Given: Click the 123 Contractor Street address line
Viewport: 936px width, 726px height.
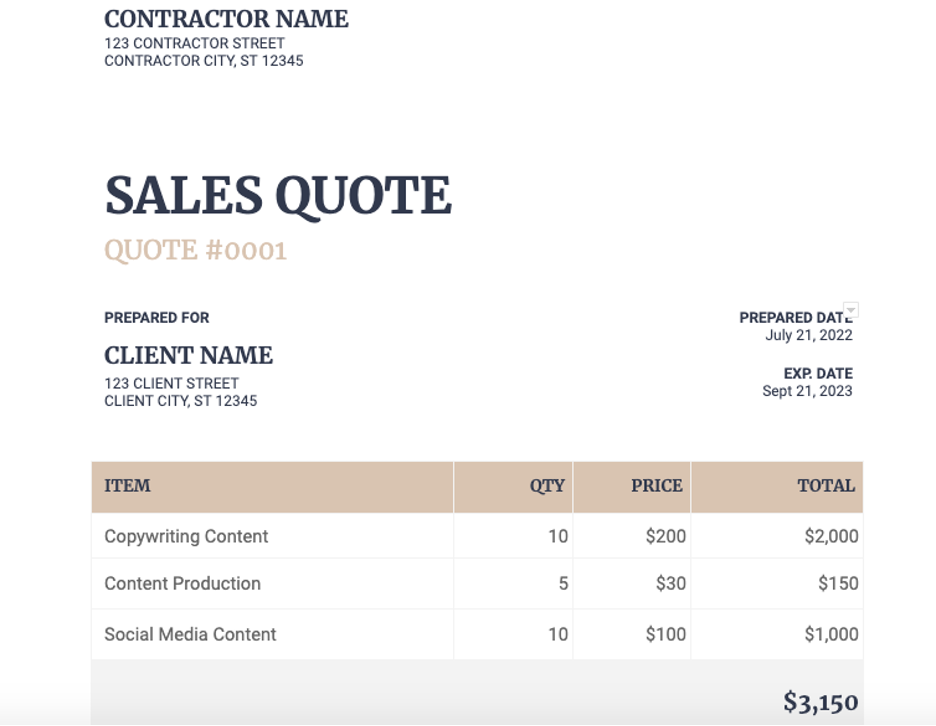Looking at the screenshot, I should [x=194, y=43].
